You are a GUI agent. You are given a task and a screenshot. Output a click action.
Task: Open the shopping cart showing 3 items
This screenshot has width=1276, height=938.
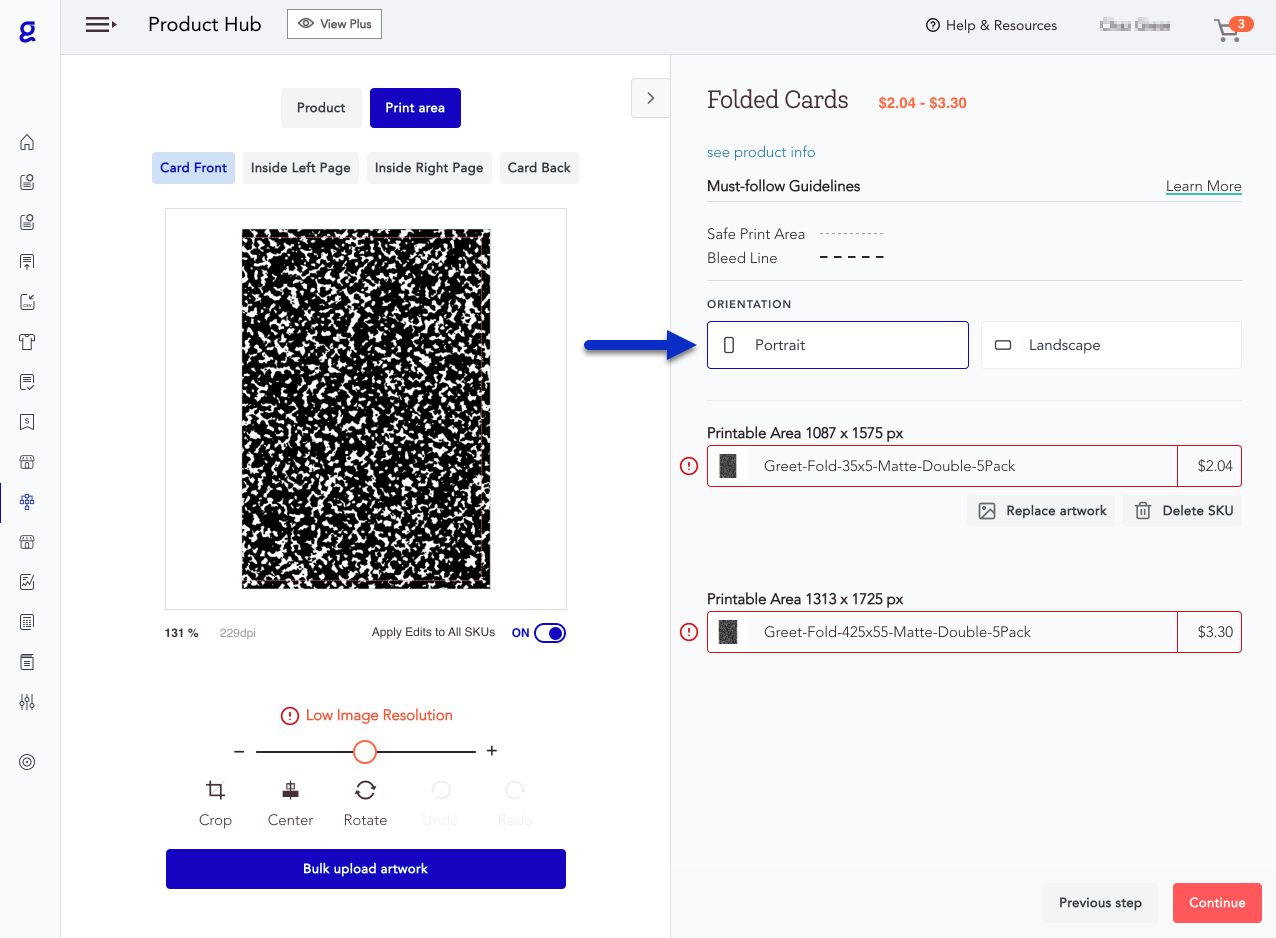click(1227, 30)
